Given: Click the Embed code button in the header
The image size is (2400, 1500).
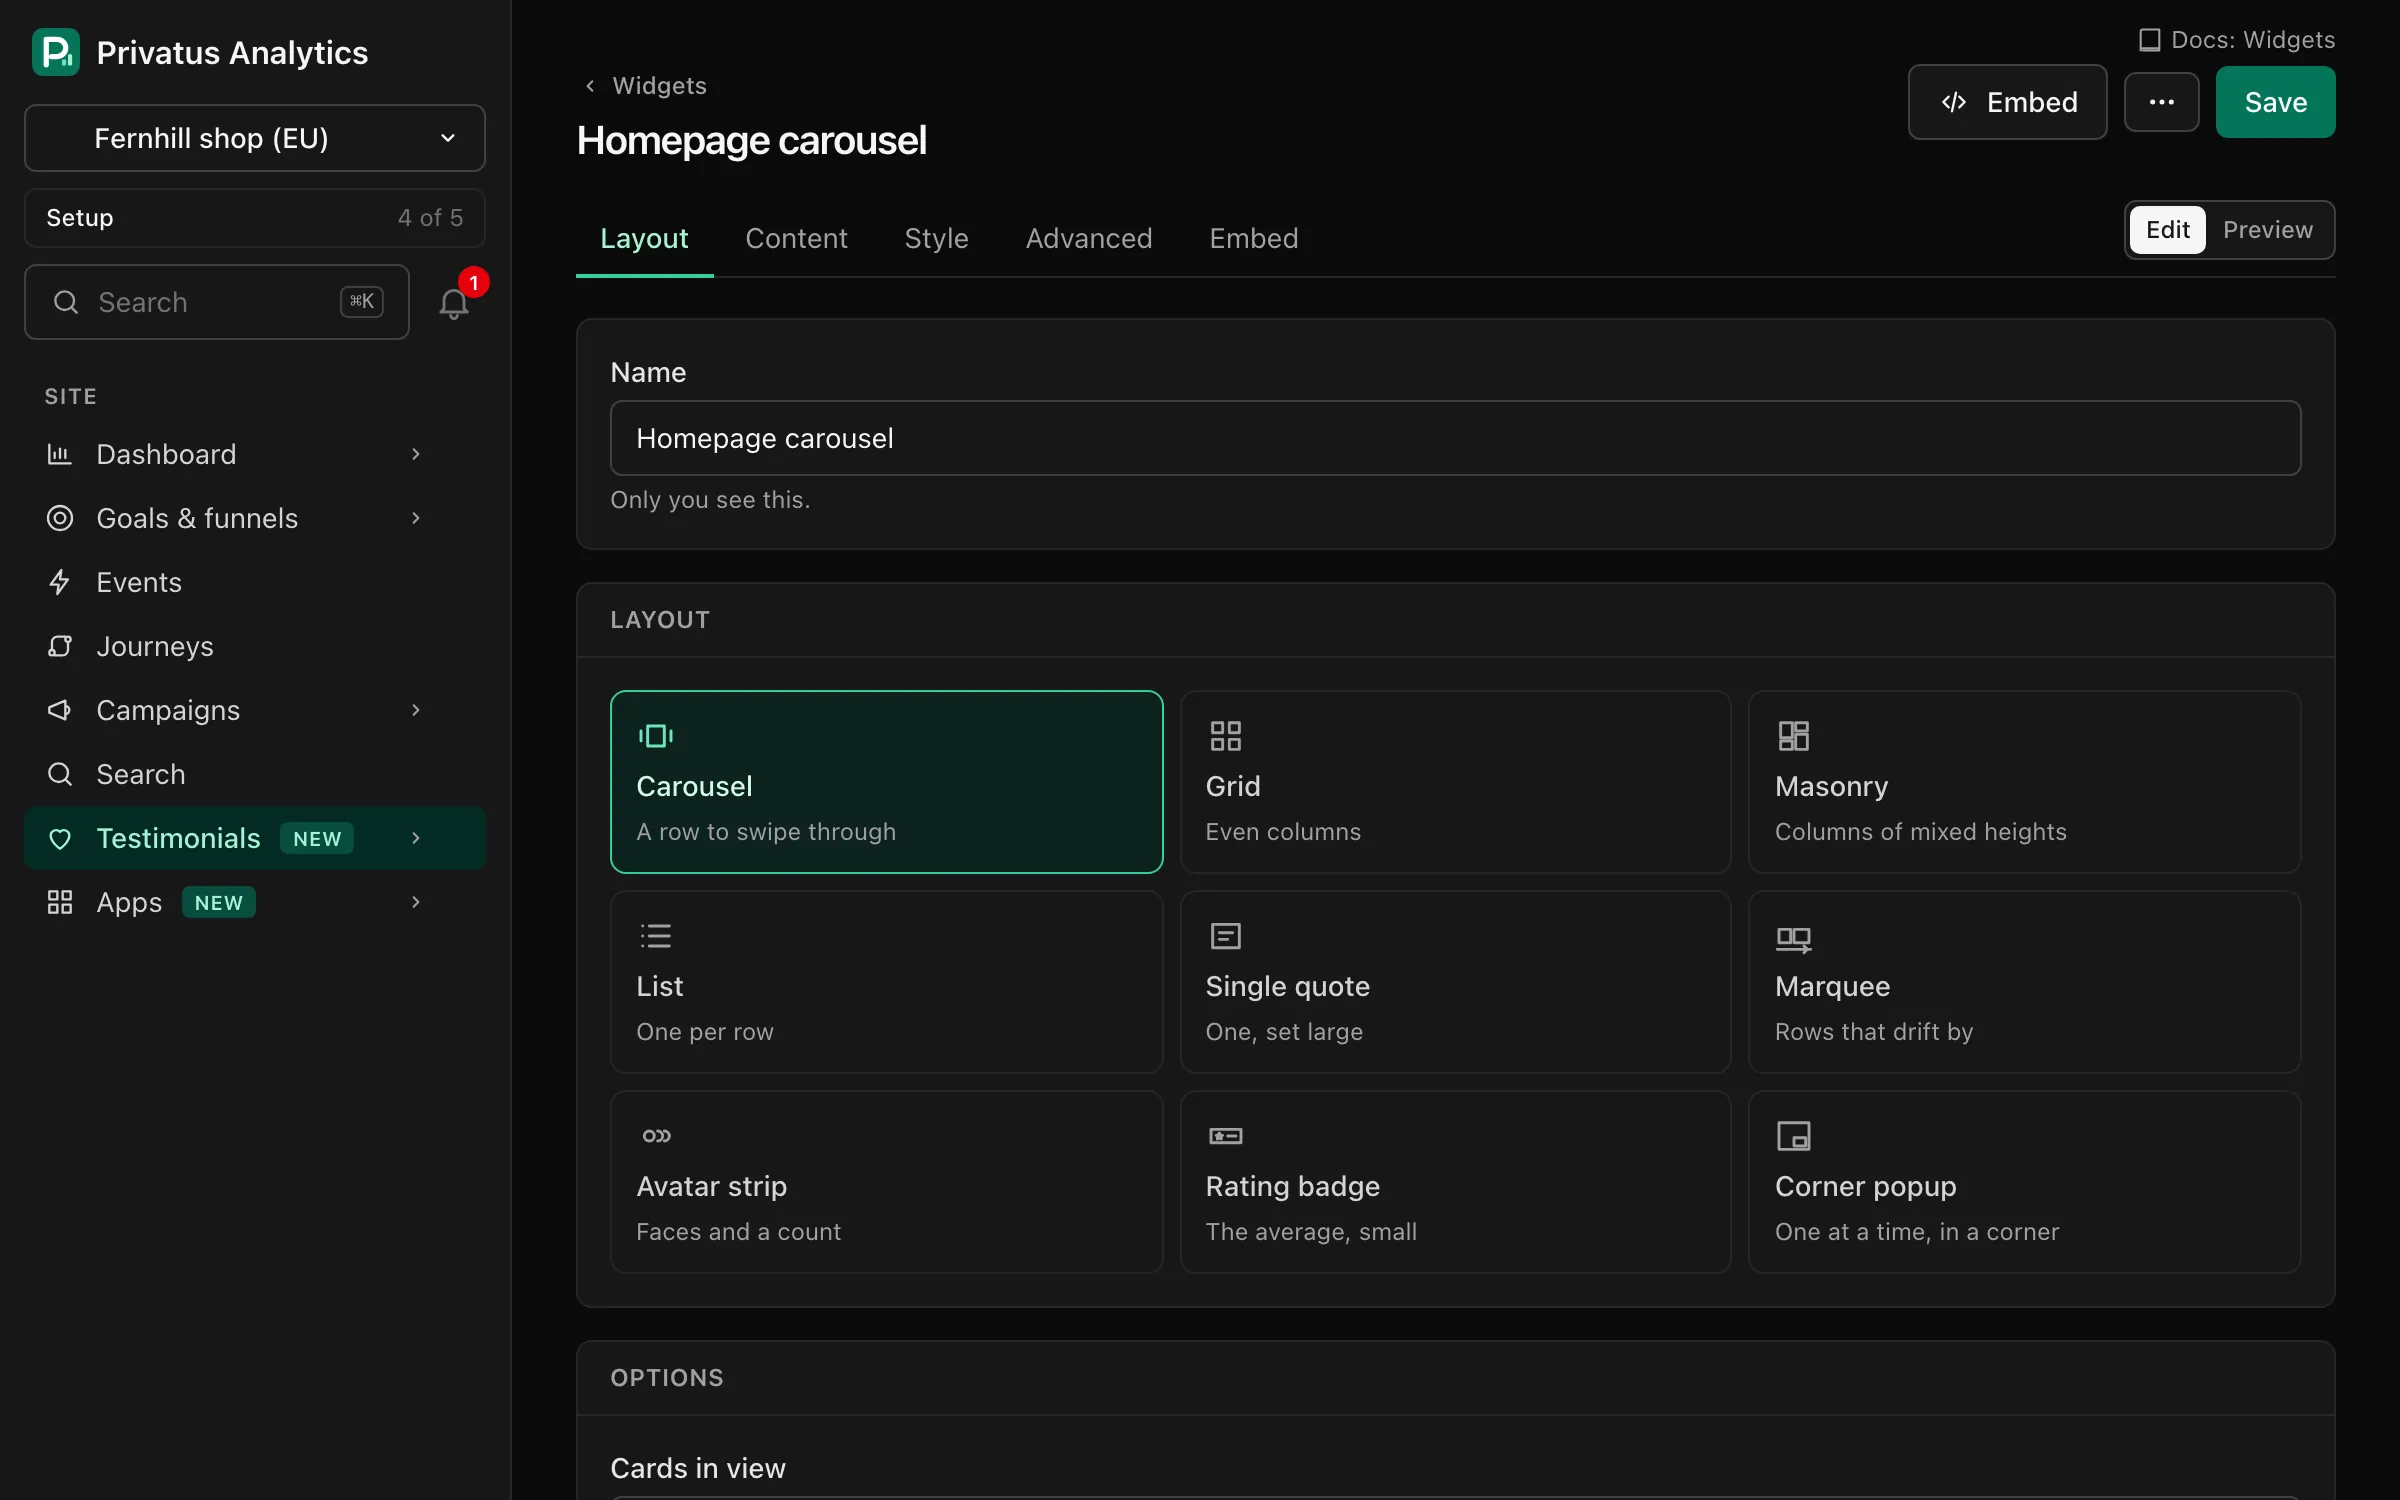Looking at the screenshot, I should click(2007, 102).
